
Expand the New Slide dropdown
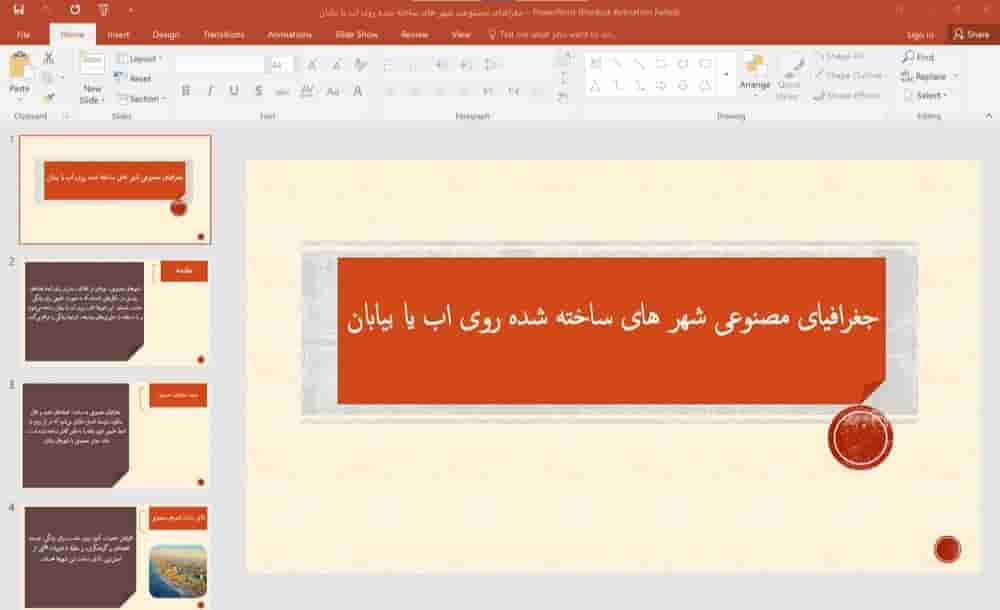[x=92, y=94]
